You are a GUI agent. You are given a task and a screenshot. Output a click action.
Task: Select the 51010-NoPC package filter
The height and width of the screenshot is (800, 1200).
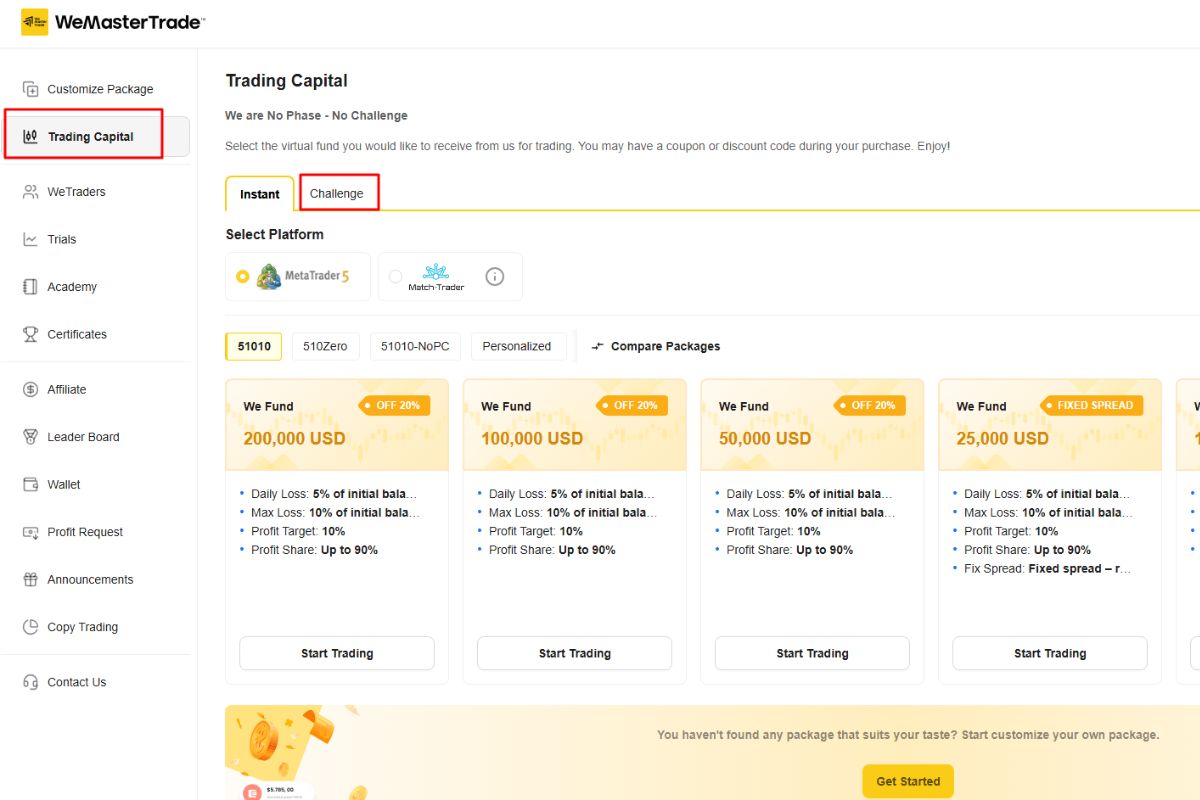(x=415, y=346)
